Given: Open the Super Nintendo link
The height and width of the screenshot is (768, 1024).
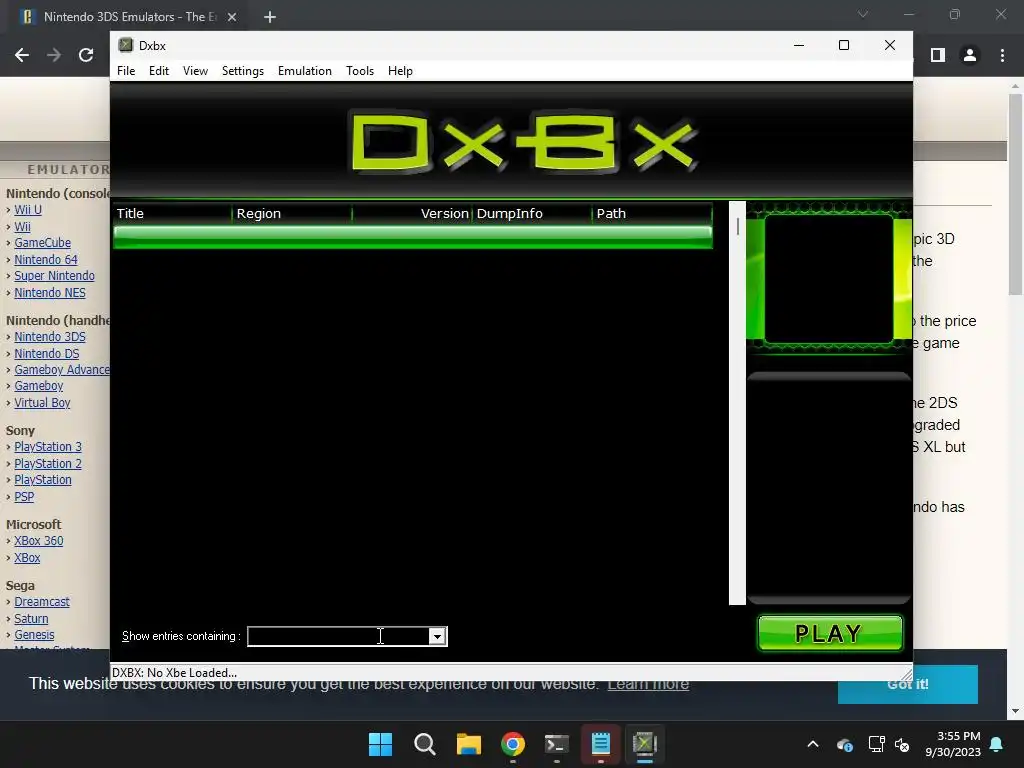Looking at the screenshot, I should [54, 276].
